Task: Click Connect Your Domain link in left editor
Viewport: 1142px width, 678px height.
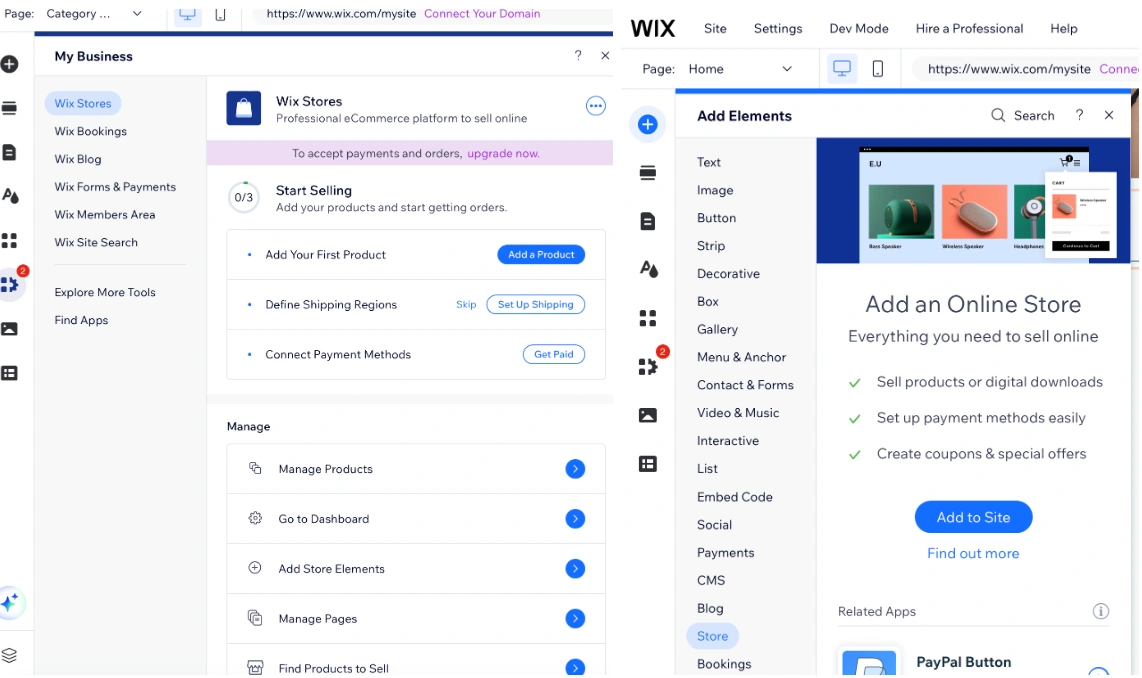Action: (x=482, y=14)
